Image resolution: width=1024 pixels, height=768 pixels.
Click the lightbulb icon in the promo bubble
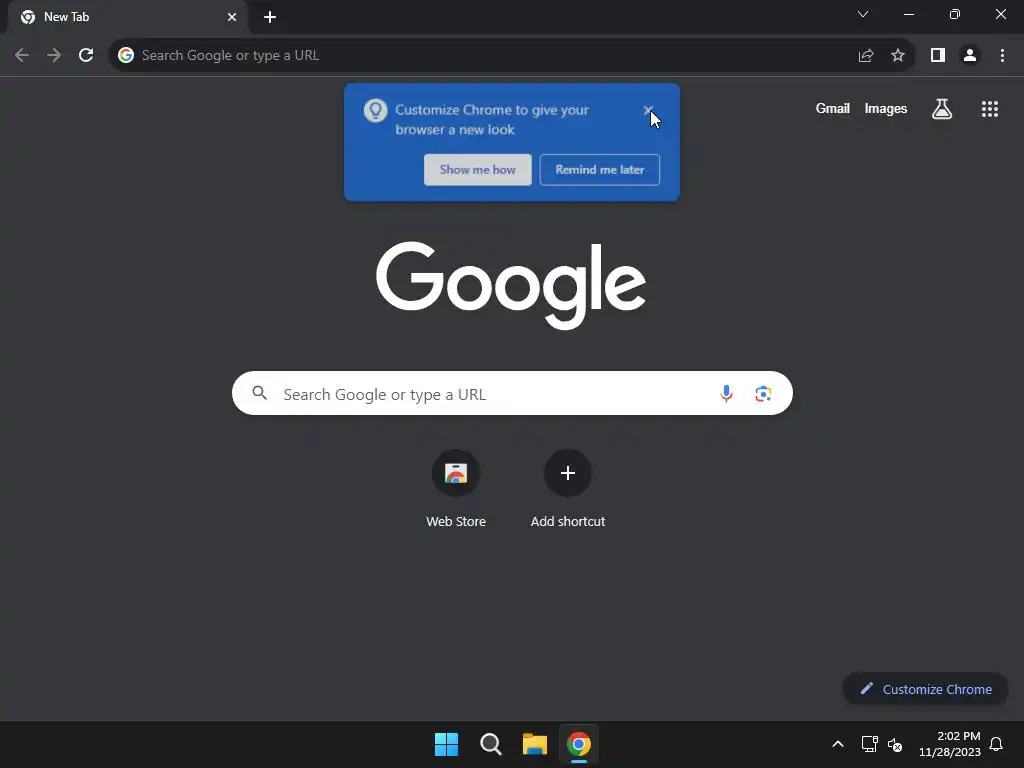coord(376,110)
